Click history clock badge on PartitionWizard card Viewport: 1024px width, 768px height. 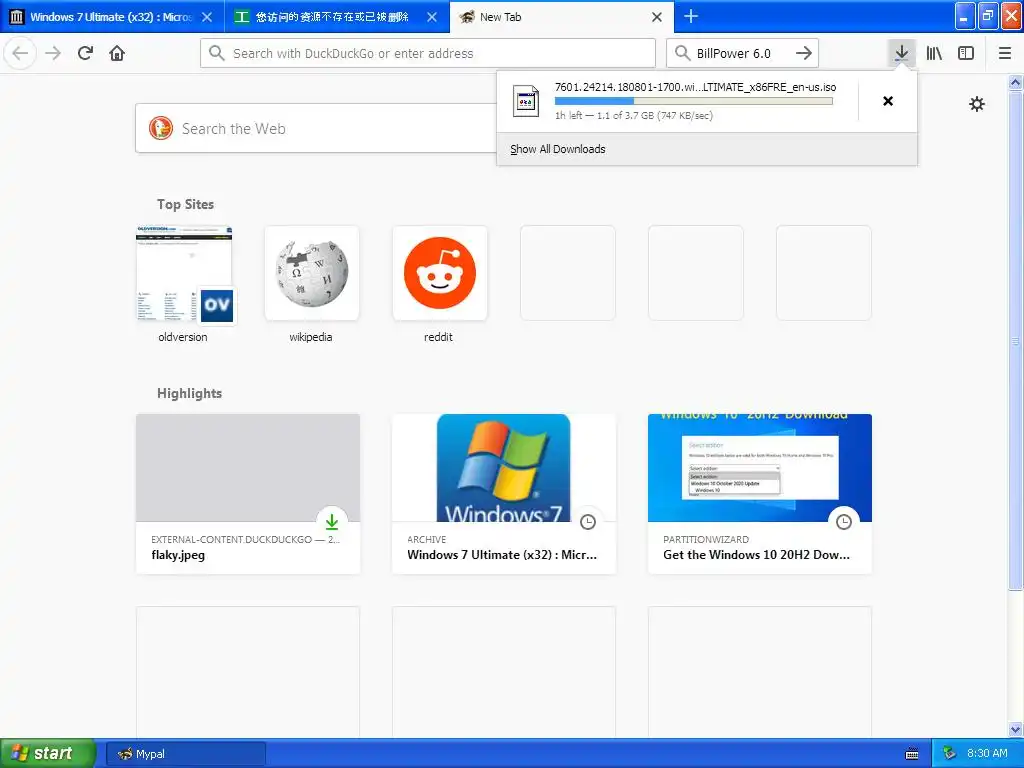click(x=844, y=521)
